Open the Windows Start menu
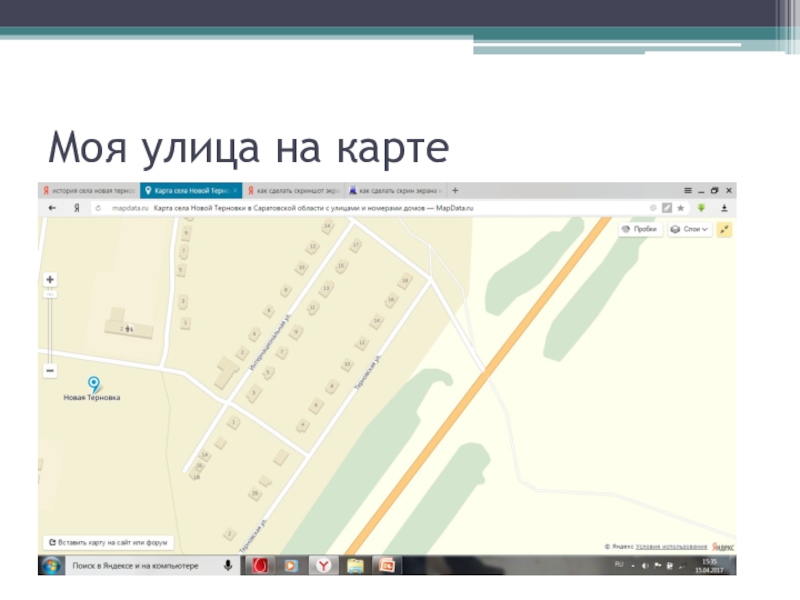Image resolution: width=800 pixels, height=600 pixels. click(x=50, y=566)
